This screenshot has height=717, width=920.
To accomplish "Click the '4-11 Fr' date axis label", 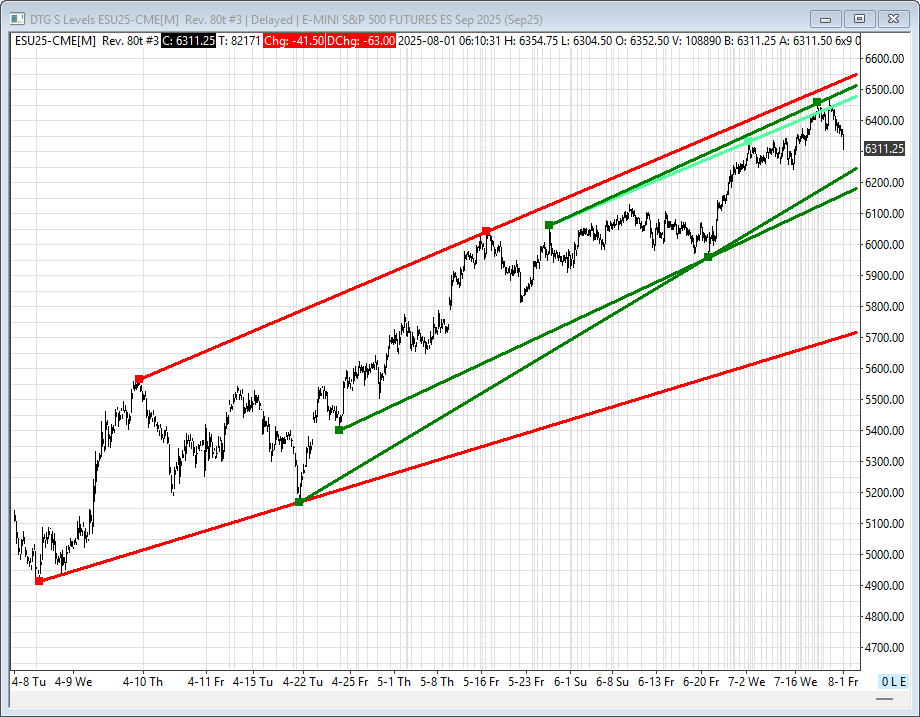I will pyautogui.click(x=206, y=682).
